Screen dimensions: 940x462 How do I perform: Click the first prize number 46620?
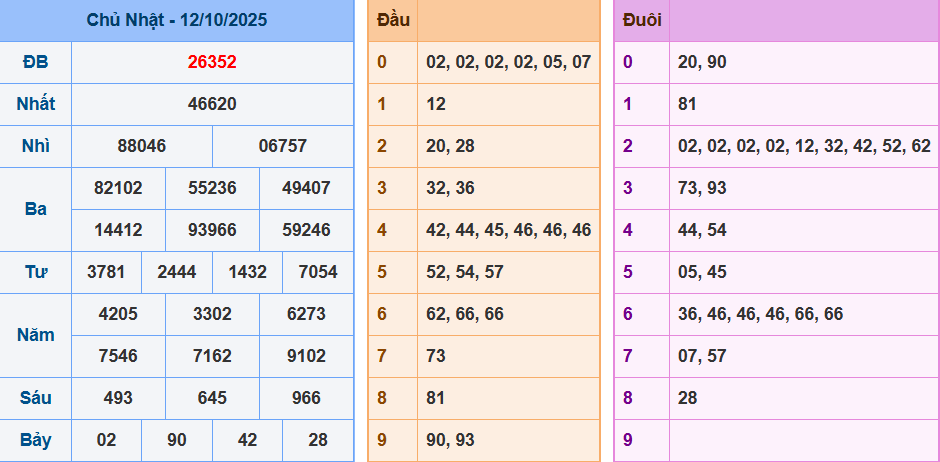(212, 104)
